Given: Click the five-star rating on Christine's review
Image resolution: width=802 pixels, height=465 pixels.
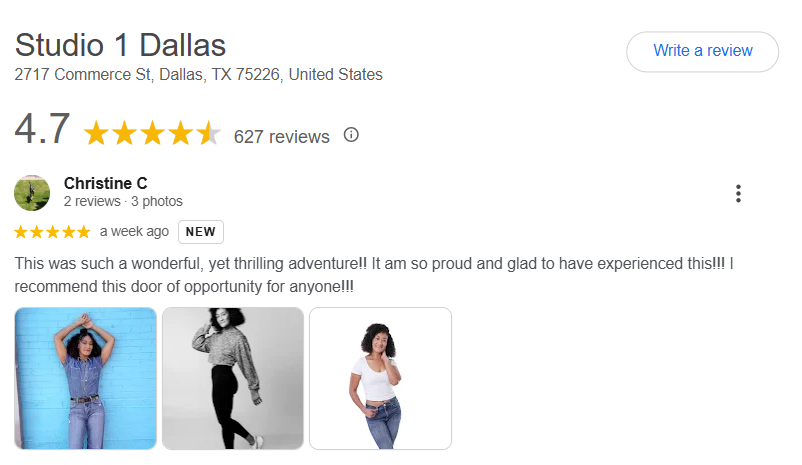Looking at the screenshot, I should (52, 232).
